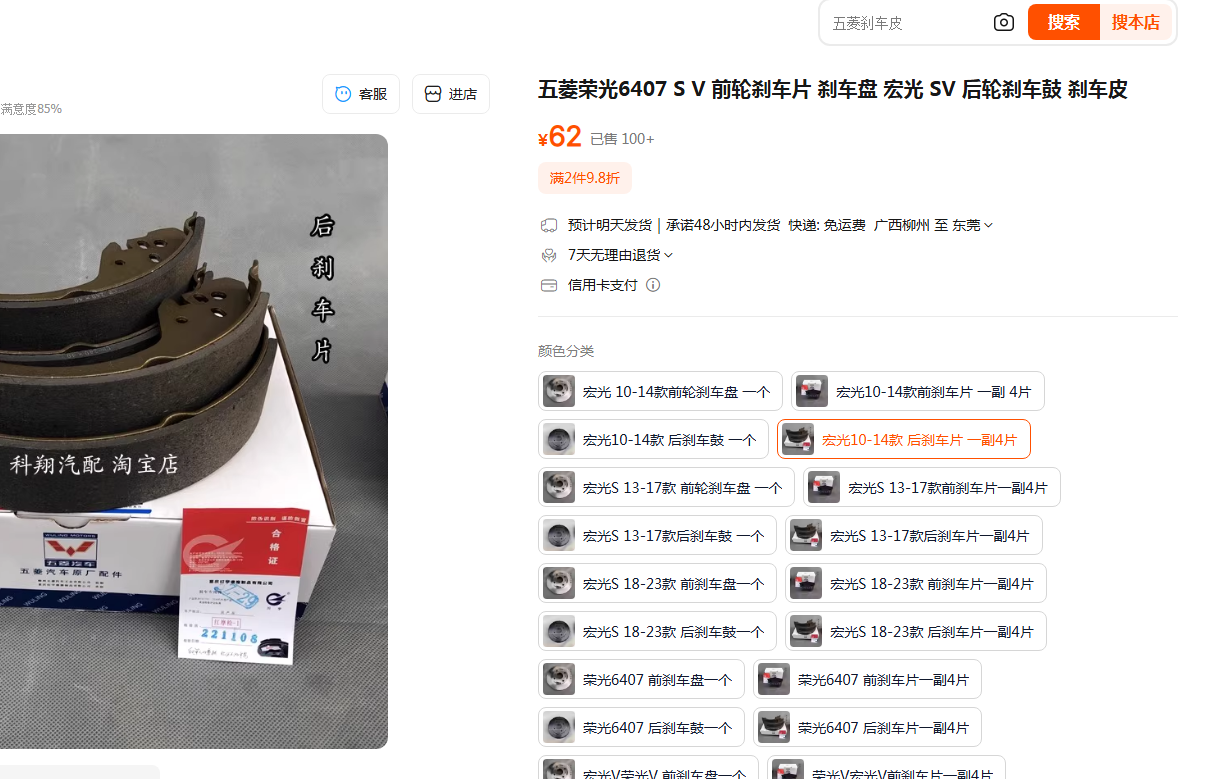Viewport: 1232px width, 779px height.
Task: Click the 搜本店 search-in-shop button
Action: (1135, 22)
